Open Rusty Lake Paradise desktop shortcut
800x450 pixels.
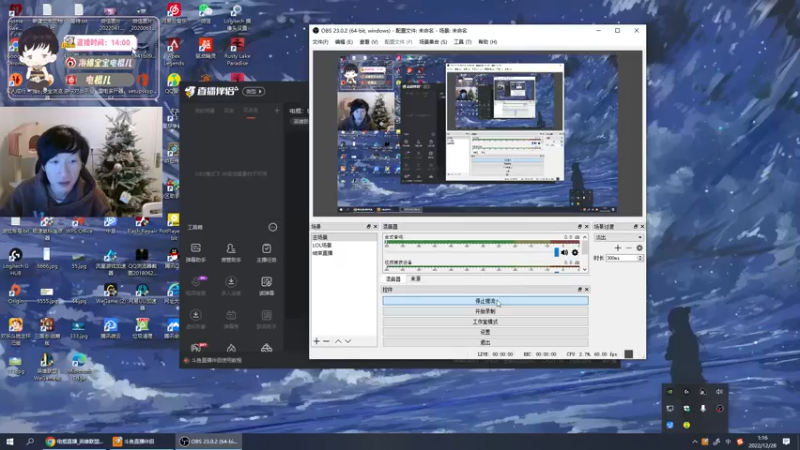tap(237, 52)
